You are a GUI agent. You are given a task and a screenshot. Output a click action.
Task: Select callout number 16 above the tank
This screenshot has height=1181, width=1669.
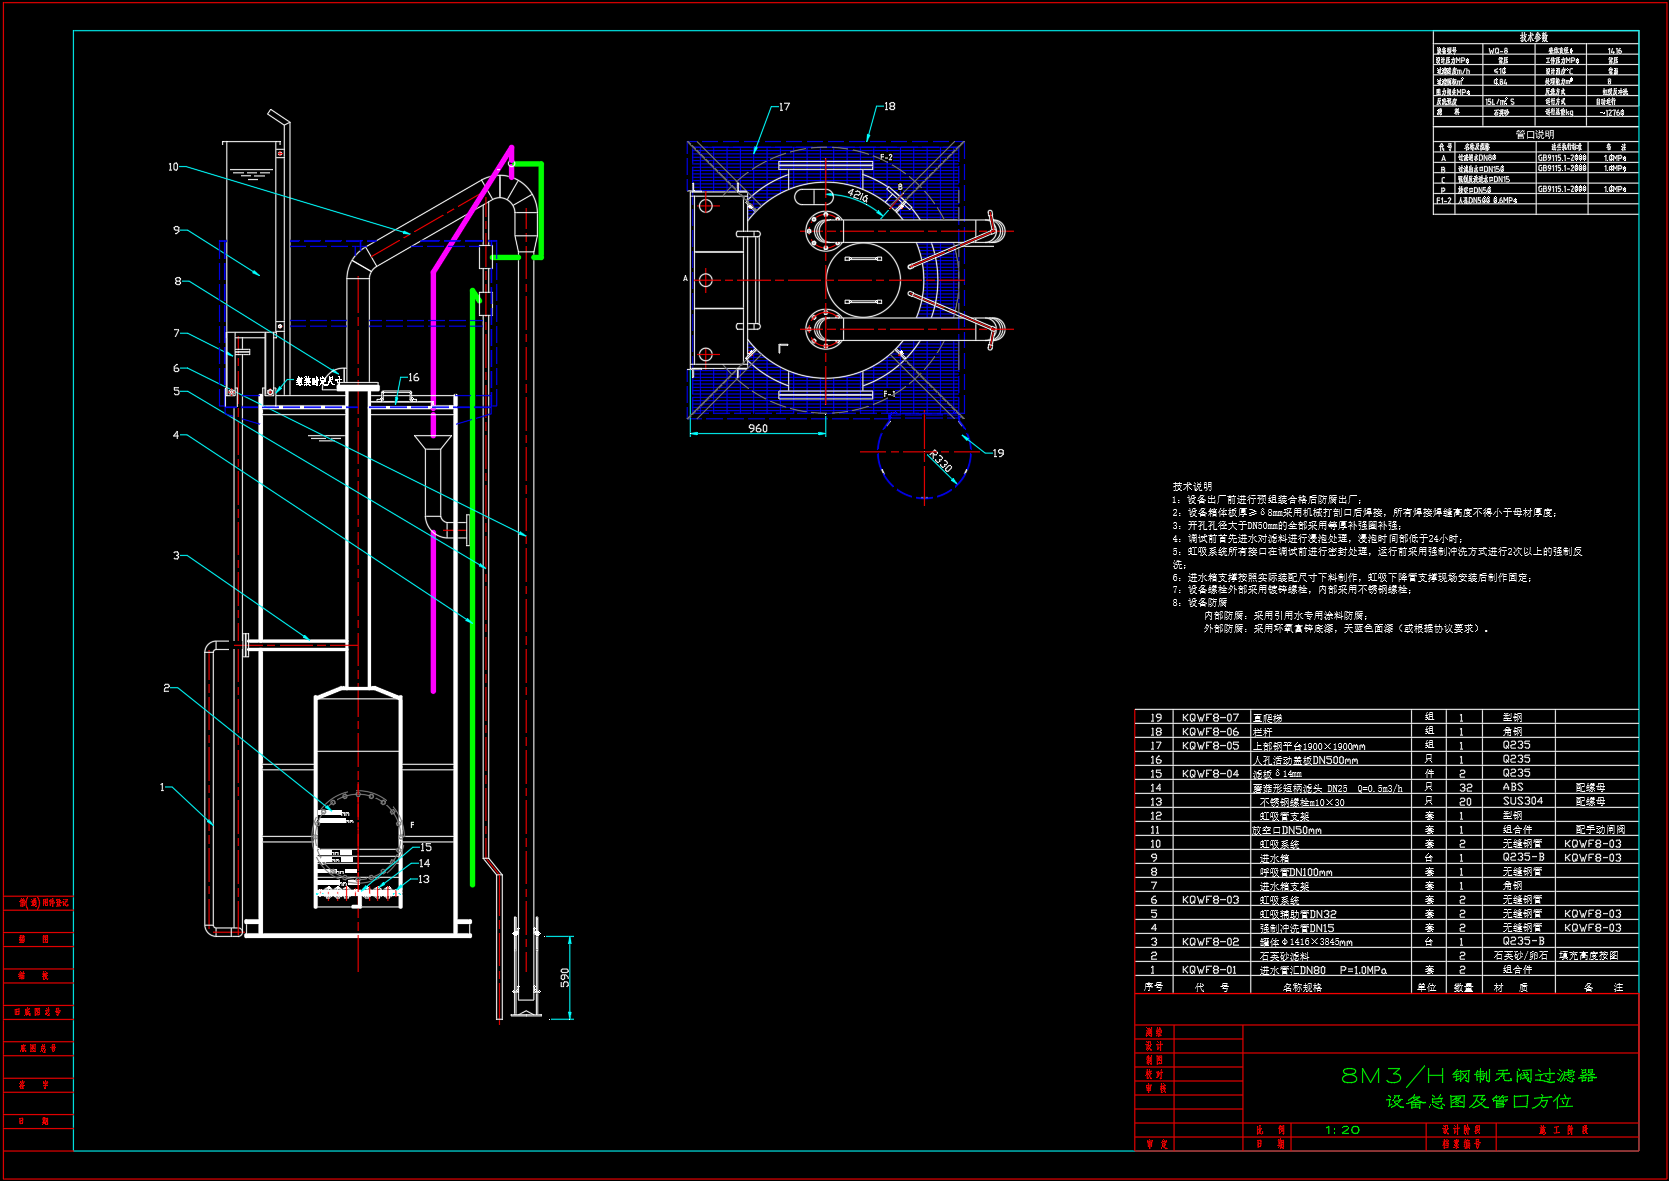tap(413, 378)
